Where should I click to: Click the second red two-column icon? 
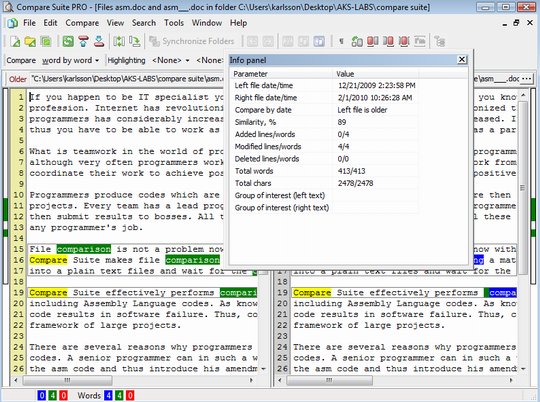point(388,42)
